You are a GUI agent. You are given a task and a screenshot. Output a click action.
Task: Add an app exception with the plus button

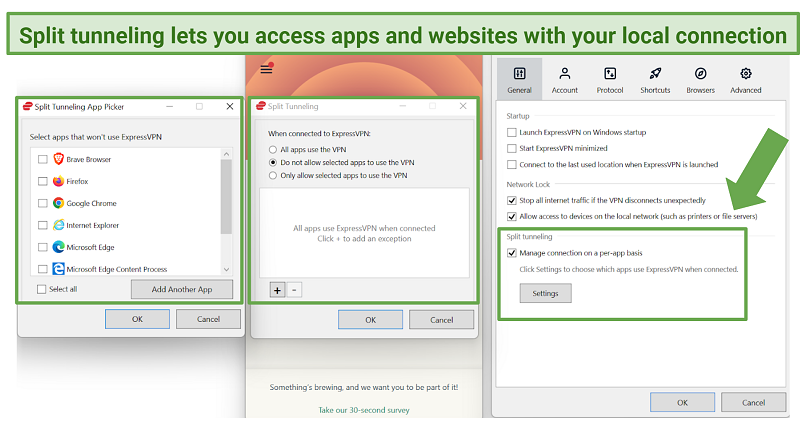coord(277,290)
